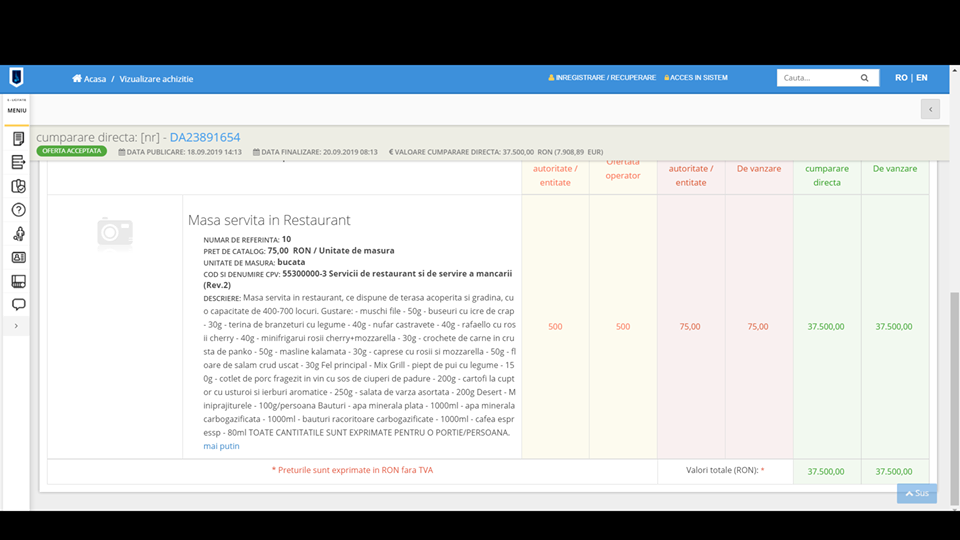
Task: Open the help question mark icon
Action: [x=18, y=210]
